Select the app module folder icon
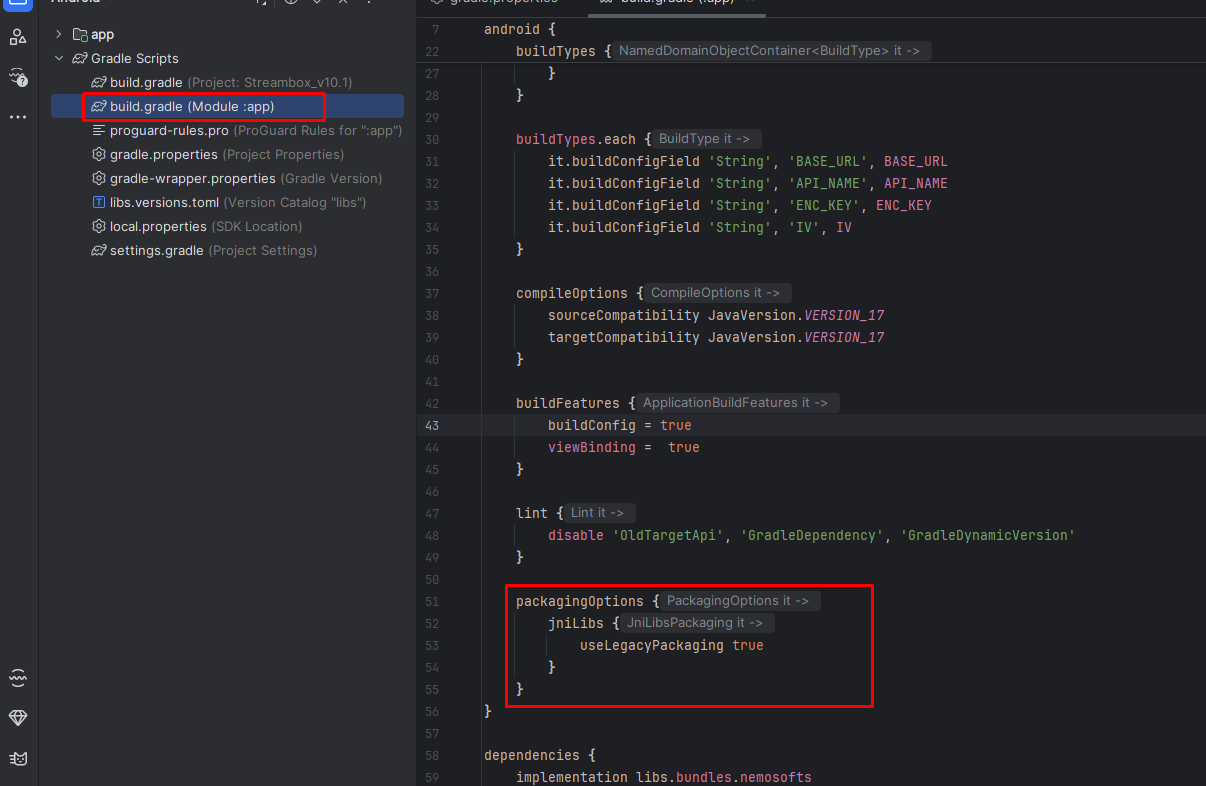This screenshot has height=786, width=1206. (80, 34)
